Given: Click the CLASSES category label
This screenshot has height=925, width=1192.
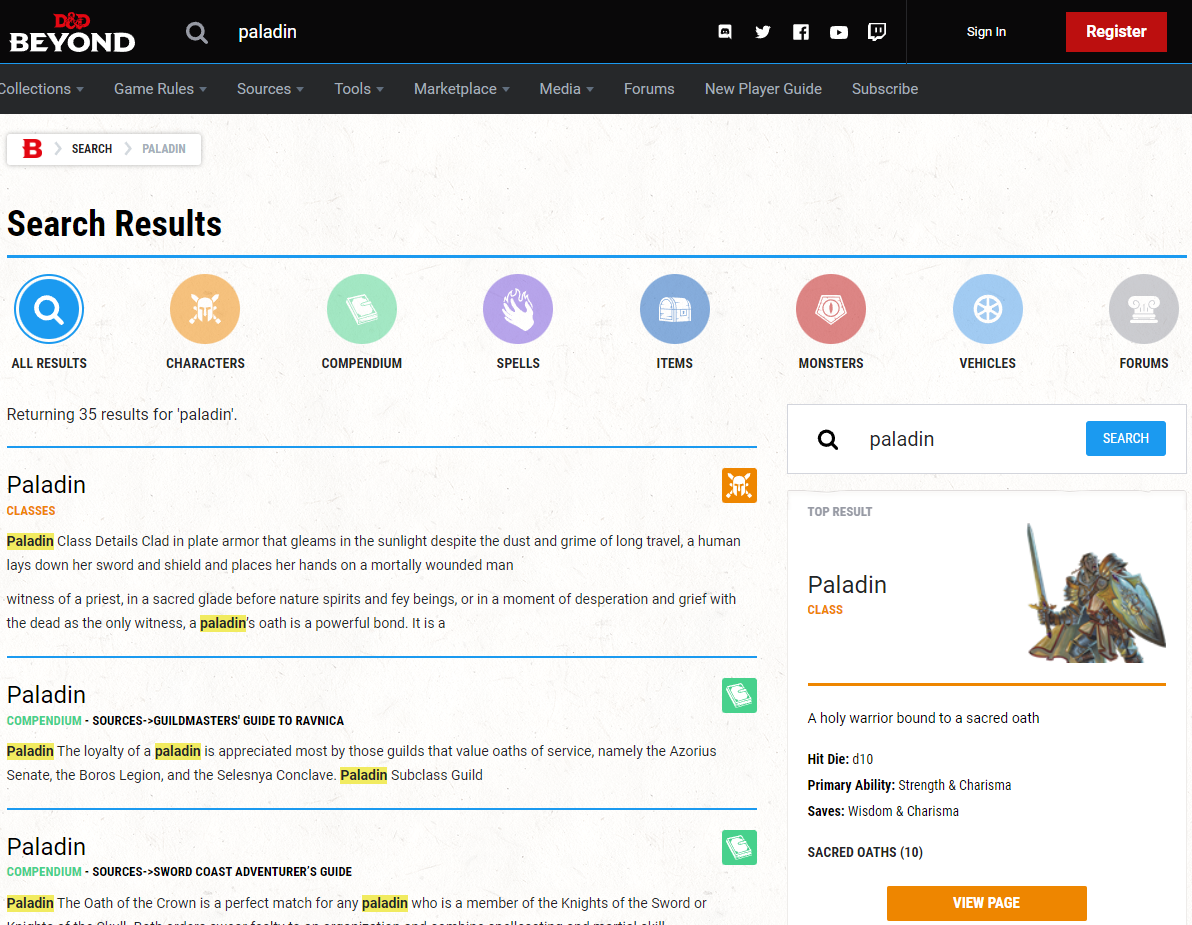Looking at the screenshot, I should click(31, 511).
